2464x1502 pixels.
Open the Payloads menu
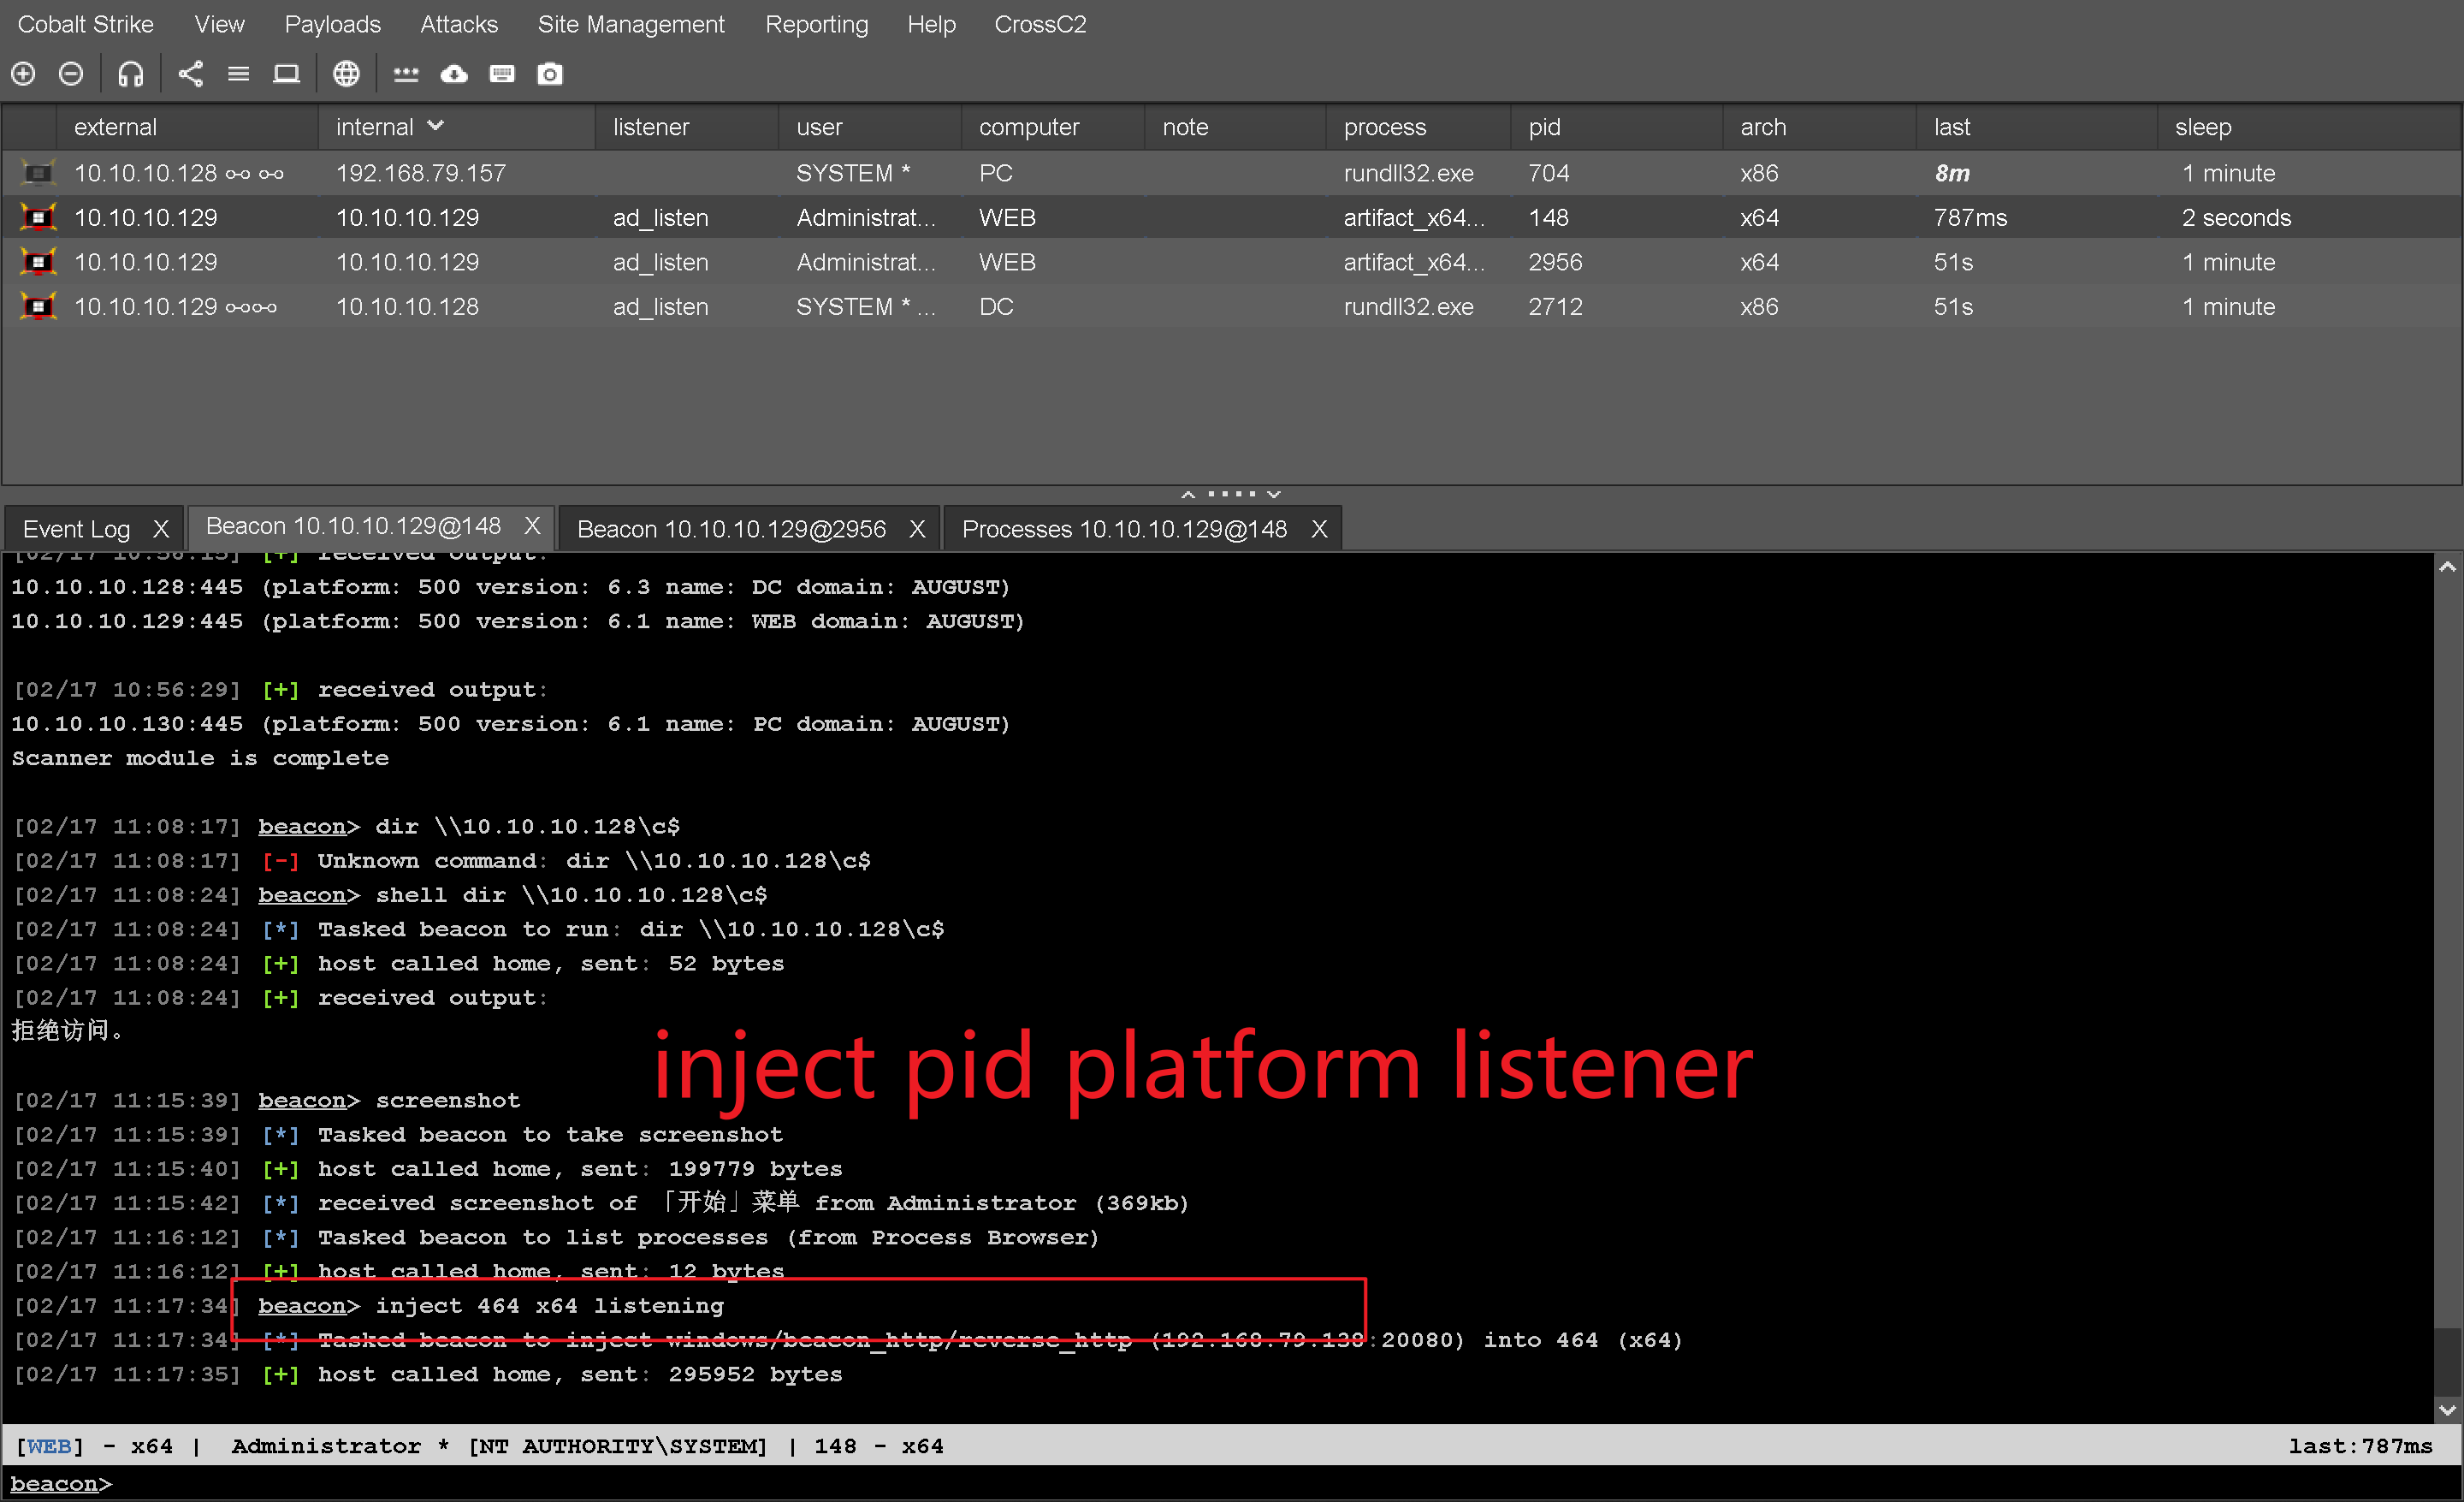pyautogui.click(x=332, y=24)
